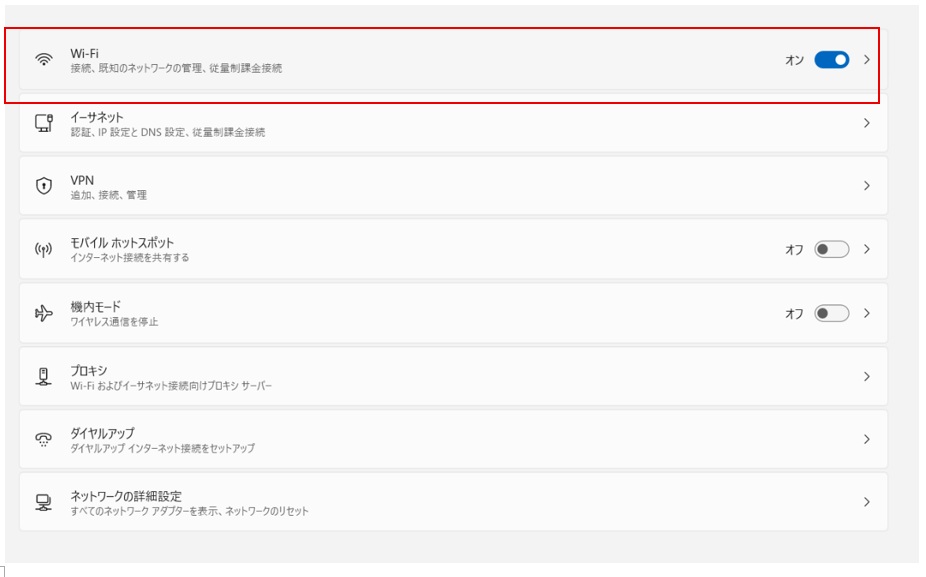Viewport: 926px width, 577px height.
Task: Open the ダイヤルアップ settings entry
Action: point(454,439)
